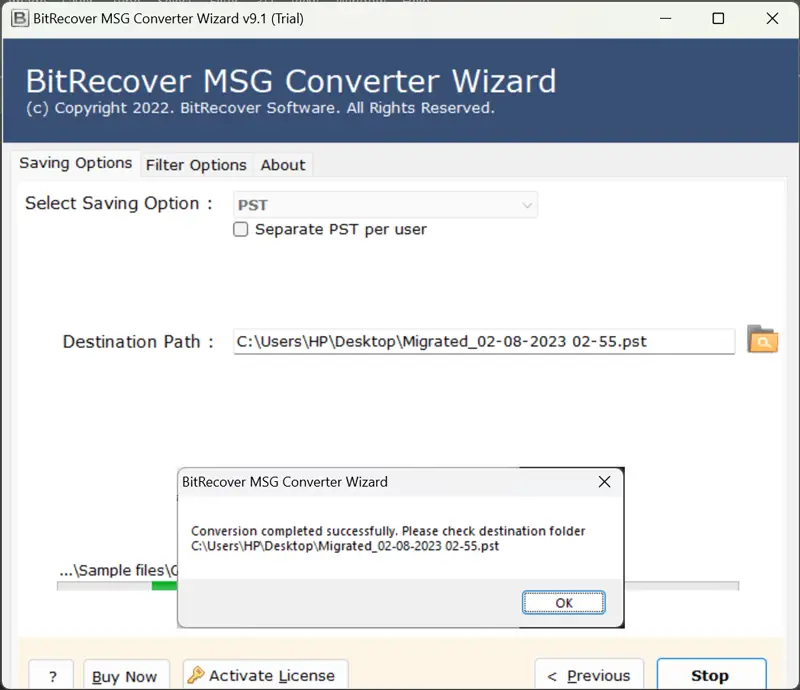Minimize the MSG Converter Wizard window

click(666, 19)
